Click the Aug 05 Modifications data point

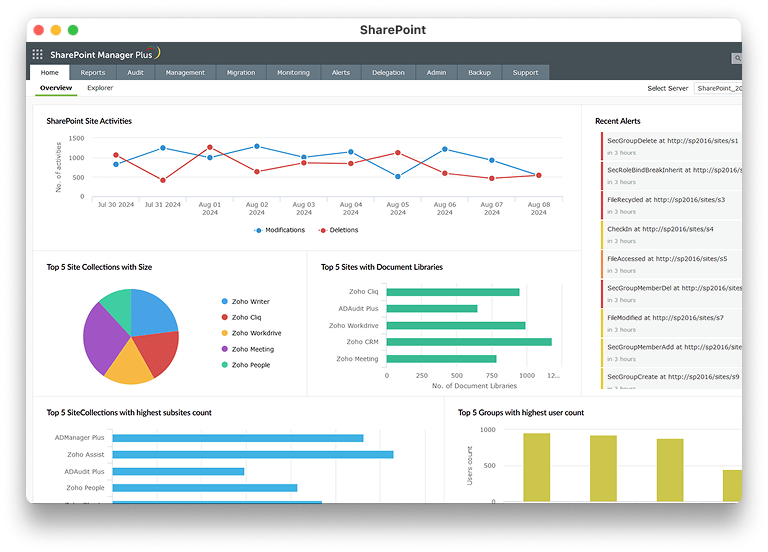398,176
